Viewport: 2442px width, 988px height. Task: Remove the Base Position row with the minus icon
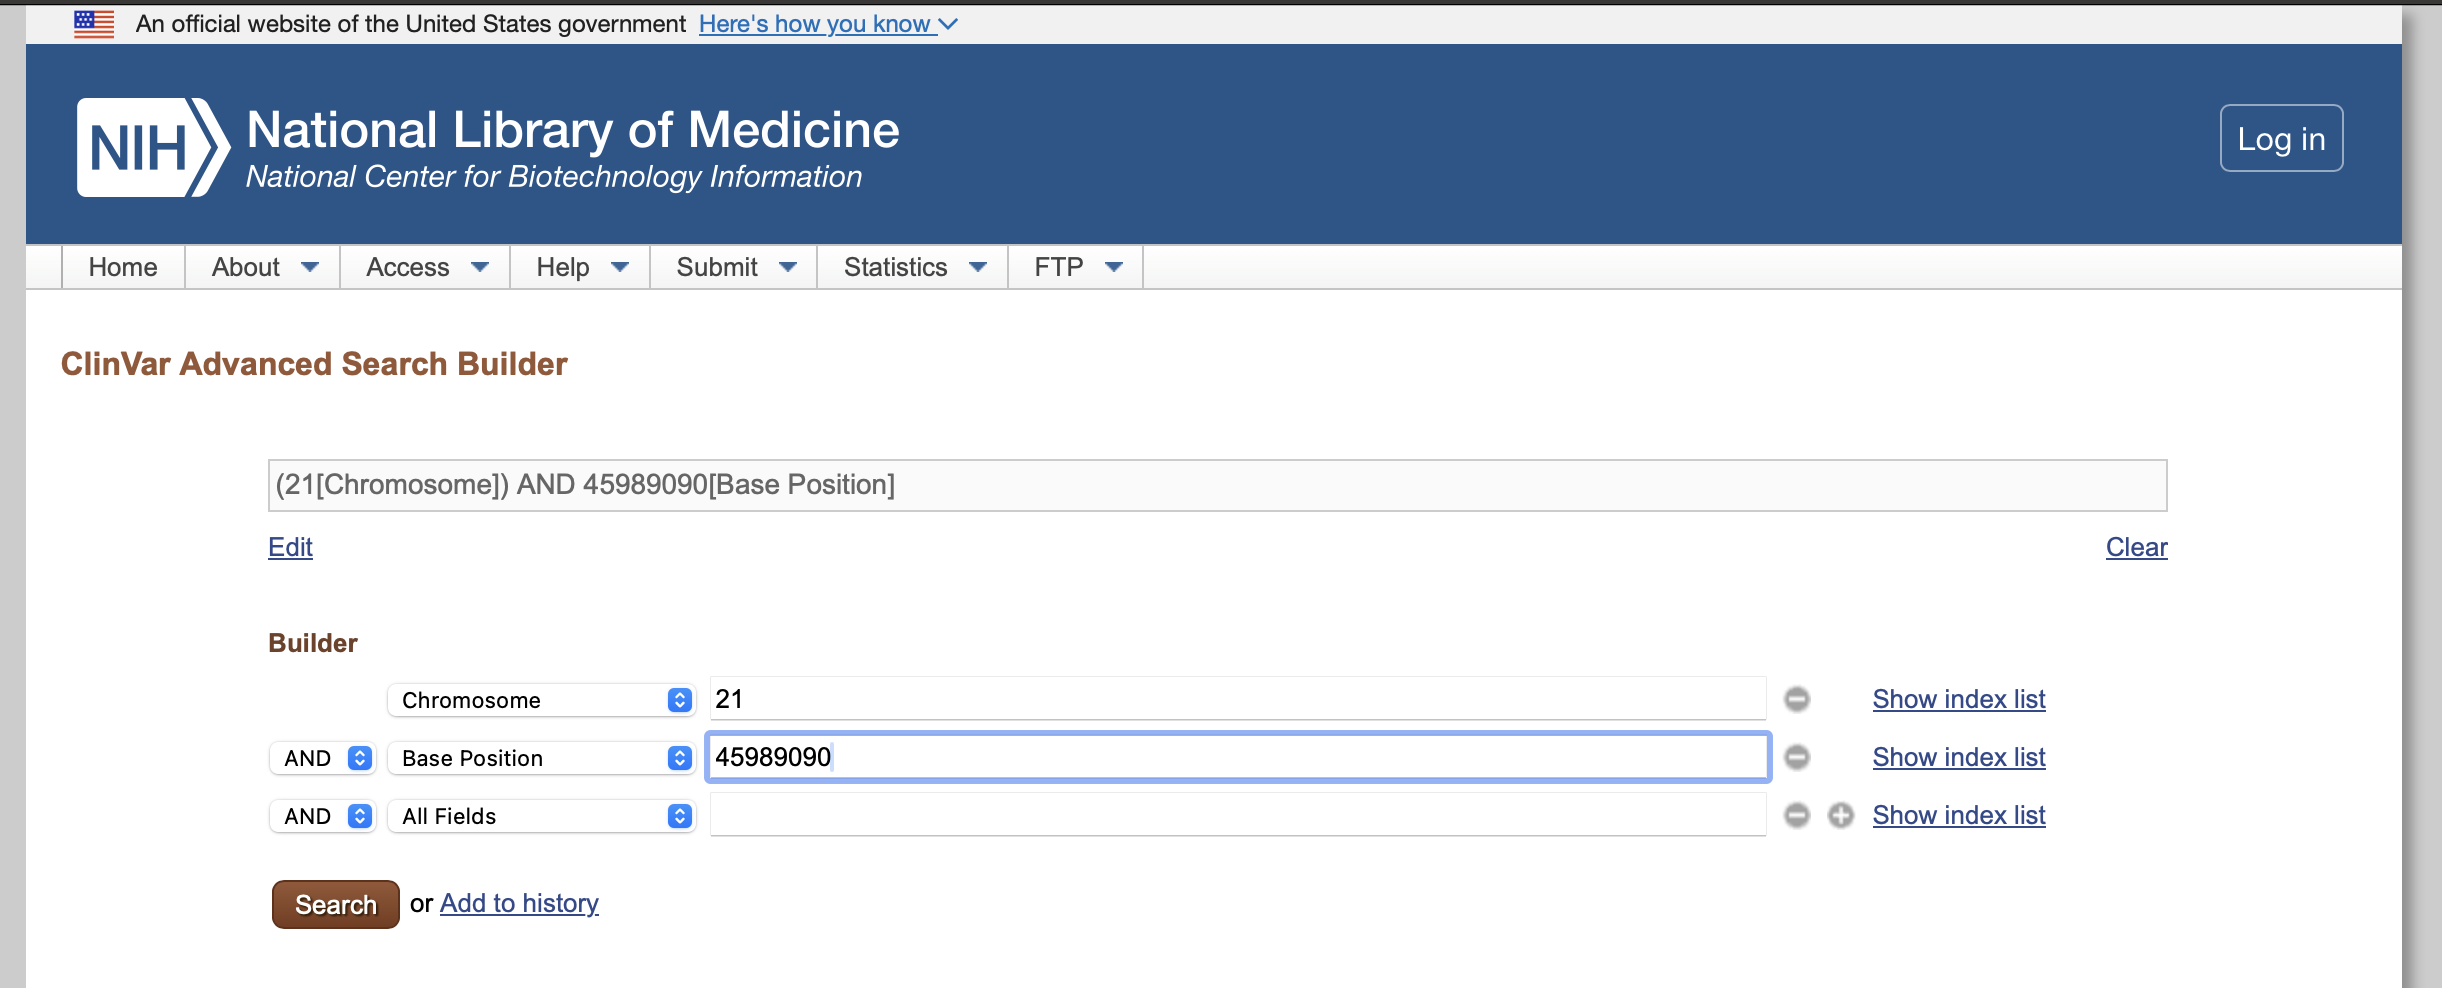[1797, 757]
